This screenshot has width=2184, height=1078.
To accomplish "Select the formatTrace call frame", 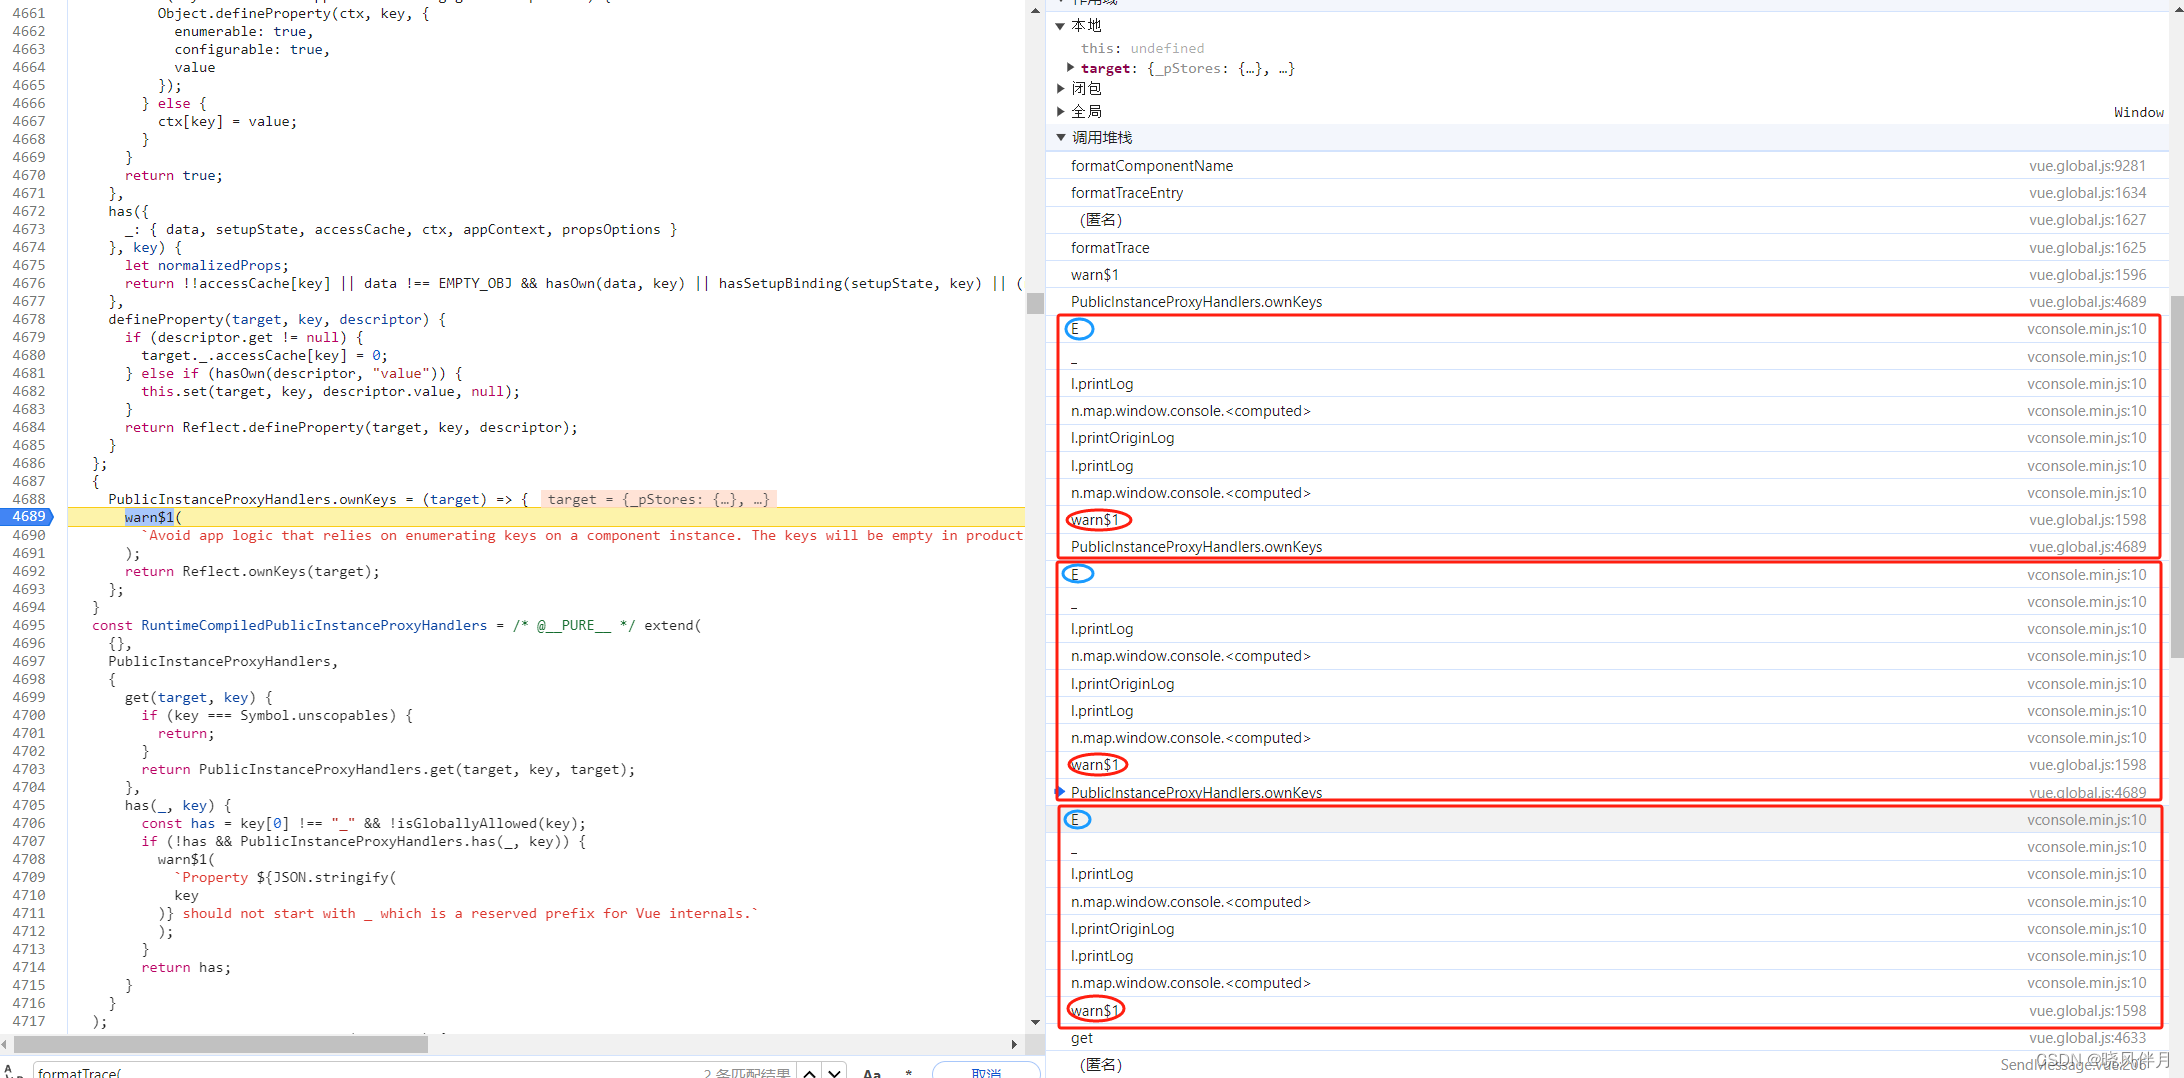I will click(1607, 248).
